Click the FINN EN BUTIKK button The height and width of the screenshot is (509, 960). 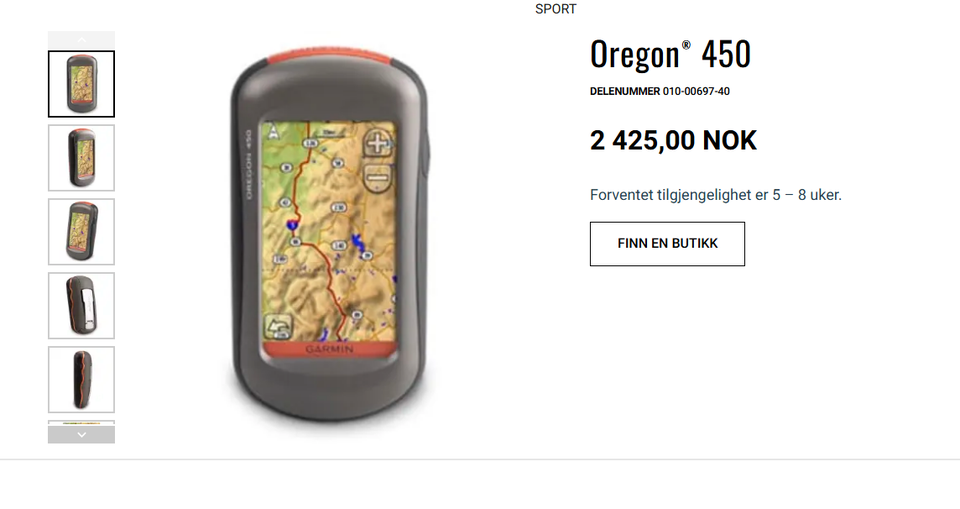tap(667, 244)
